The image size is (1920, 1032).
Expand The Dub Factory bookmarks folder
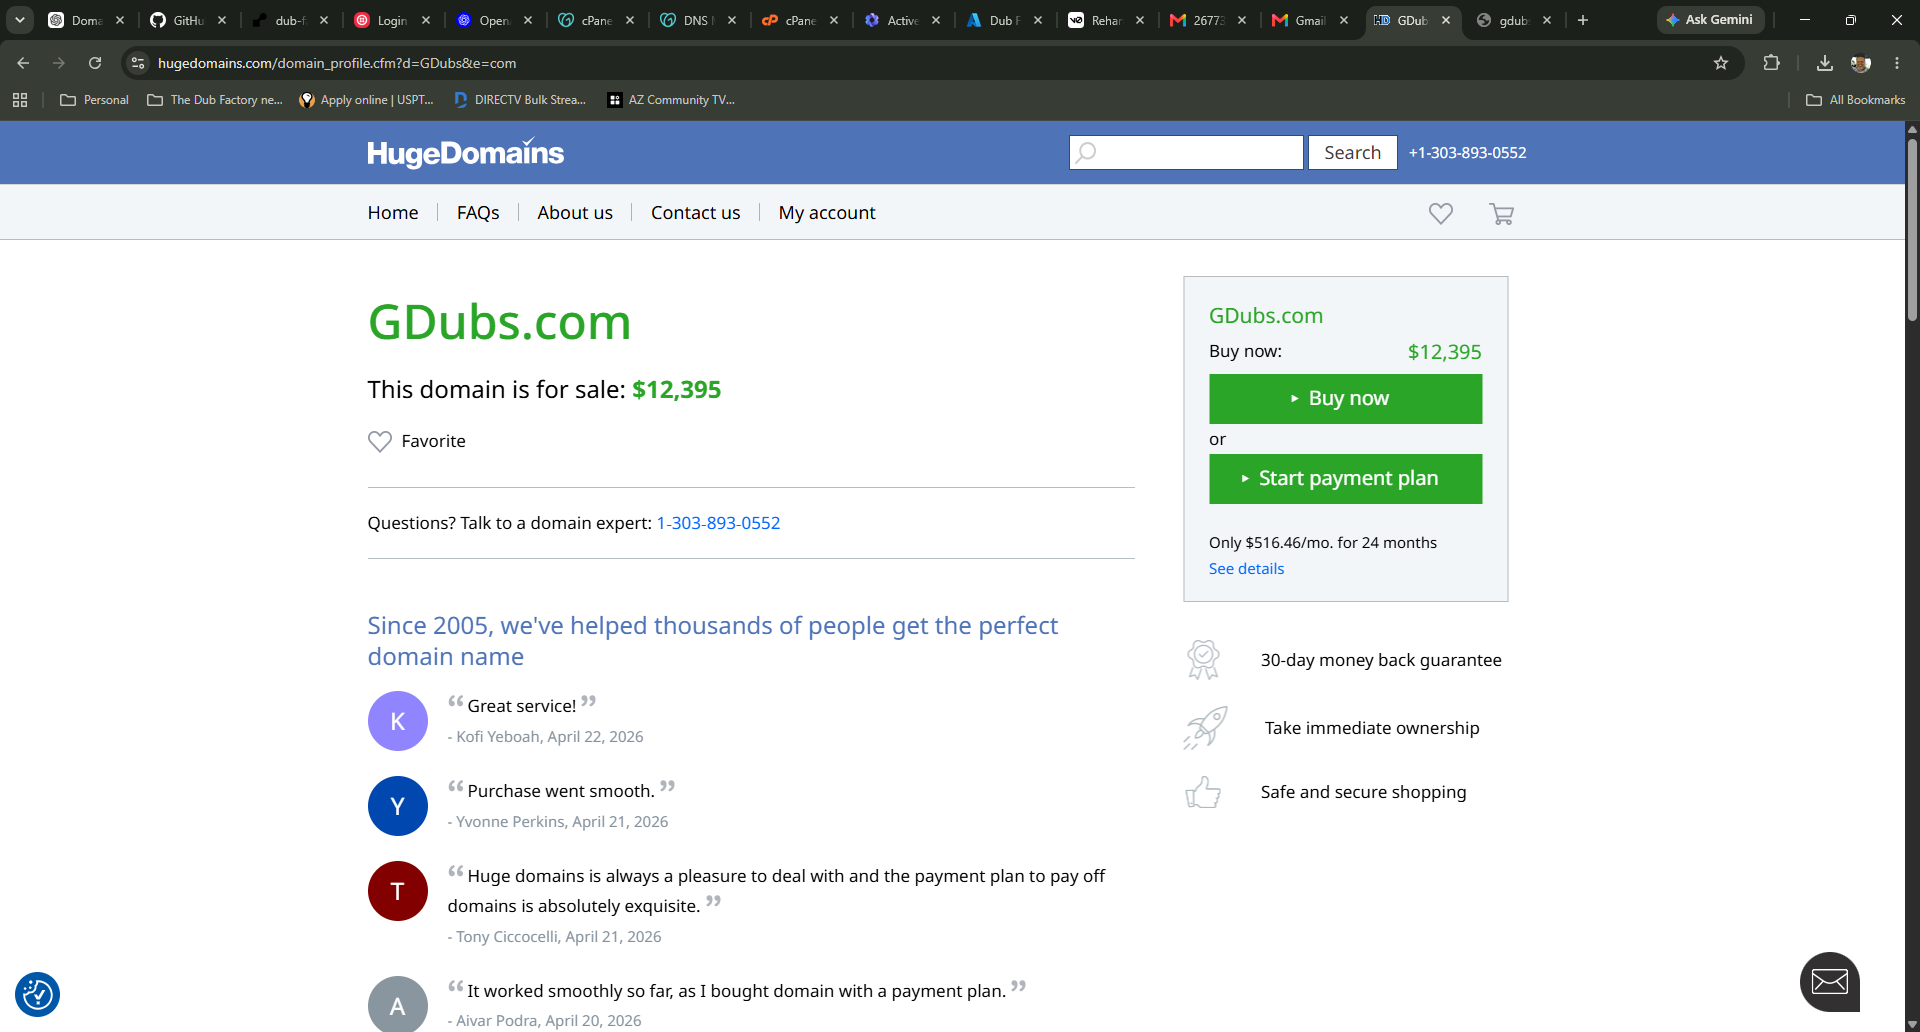click(x=215, y=100)
